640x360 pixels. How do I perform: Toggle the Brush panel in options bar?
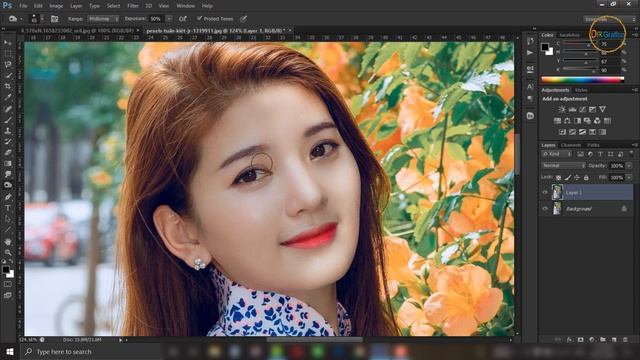tap(54, 19)
